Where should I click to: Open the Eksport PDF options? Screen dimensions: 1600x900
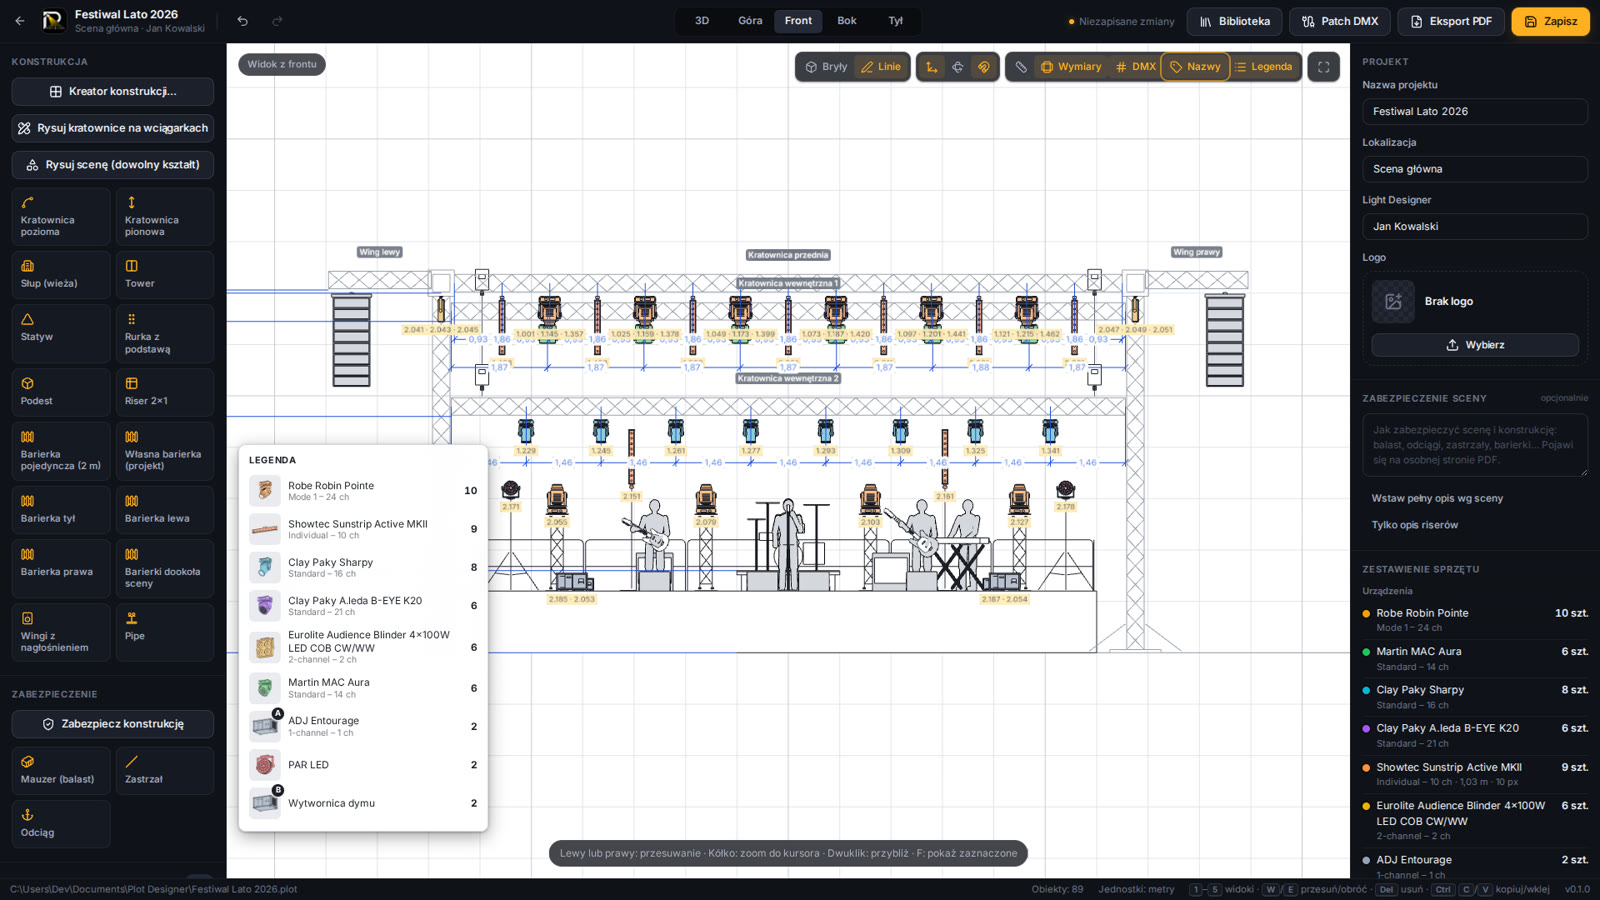(x=1450, y=21)
